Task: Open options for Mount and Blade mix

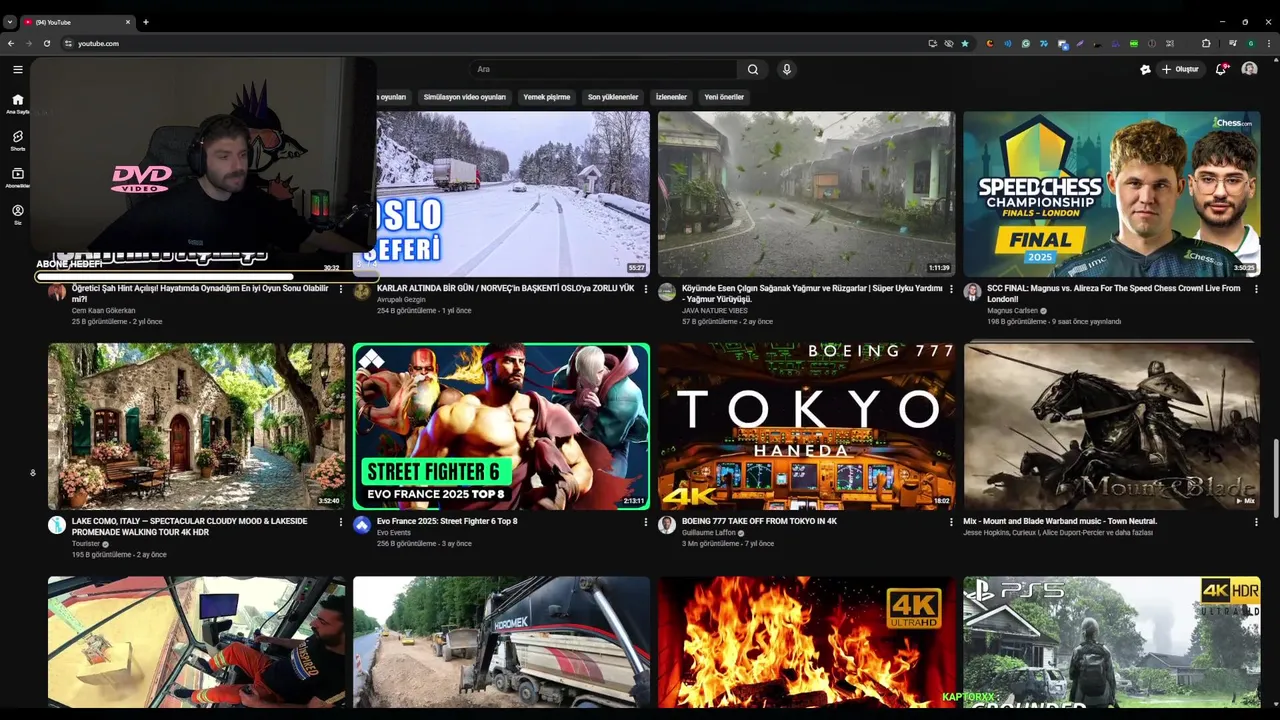Action: [x=1257, y=522]
